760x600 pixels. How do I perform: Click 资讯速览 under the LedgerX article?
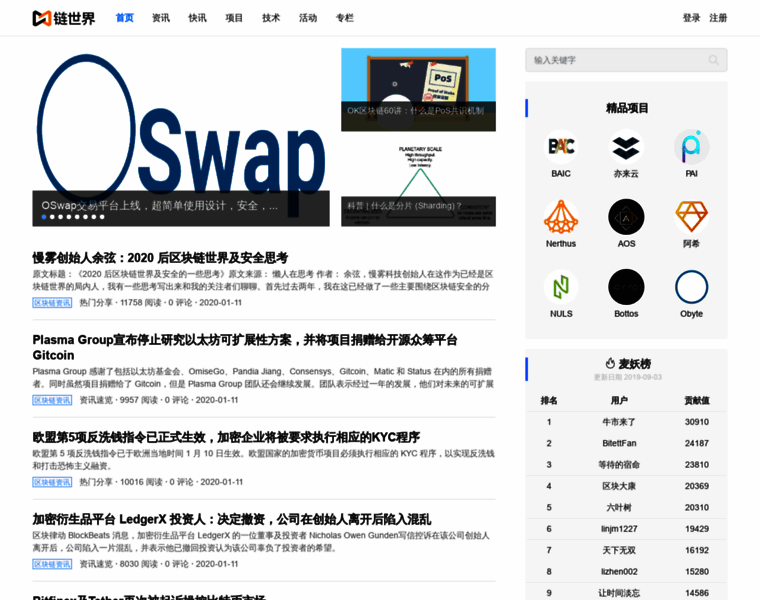click(96, 564)
